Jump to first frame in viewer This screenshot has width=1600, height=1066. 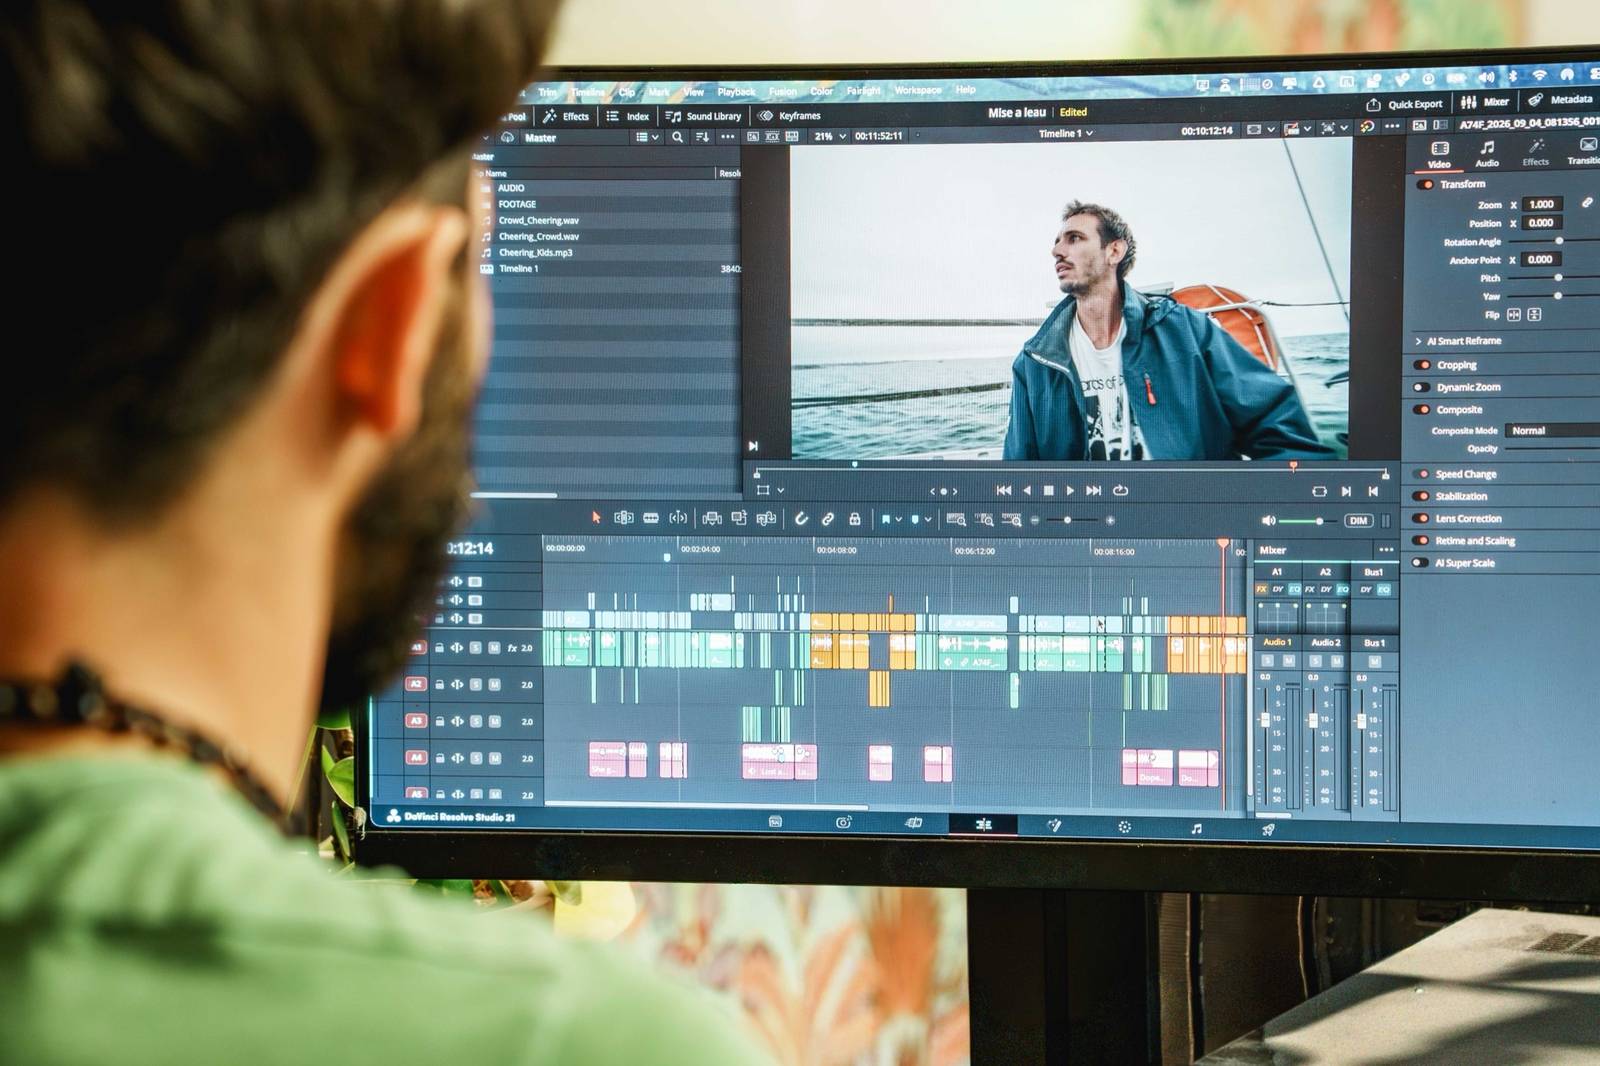[x=1003, y=490]
